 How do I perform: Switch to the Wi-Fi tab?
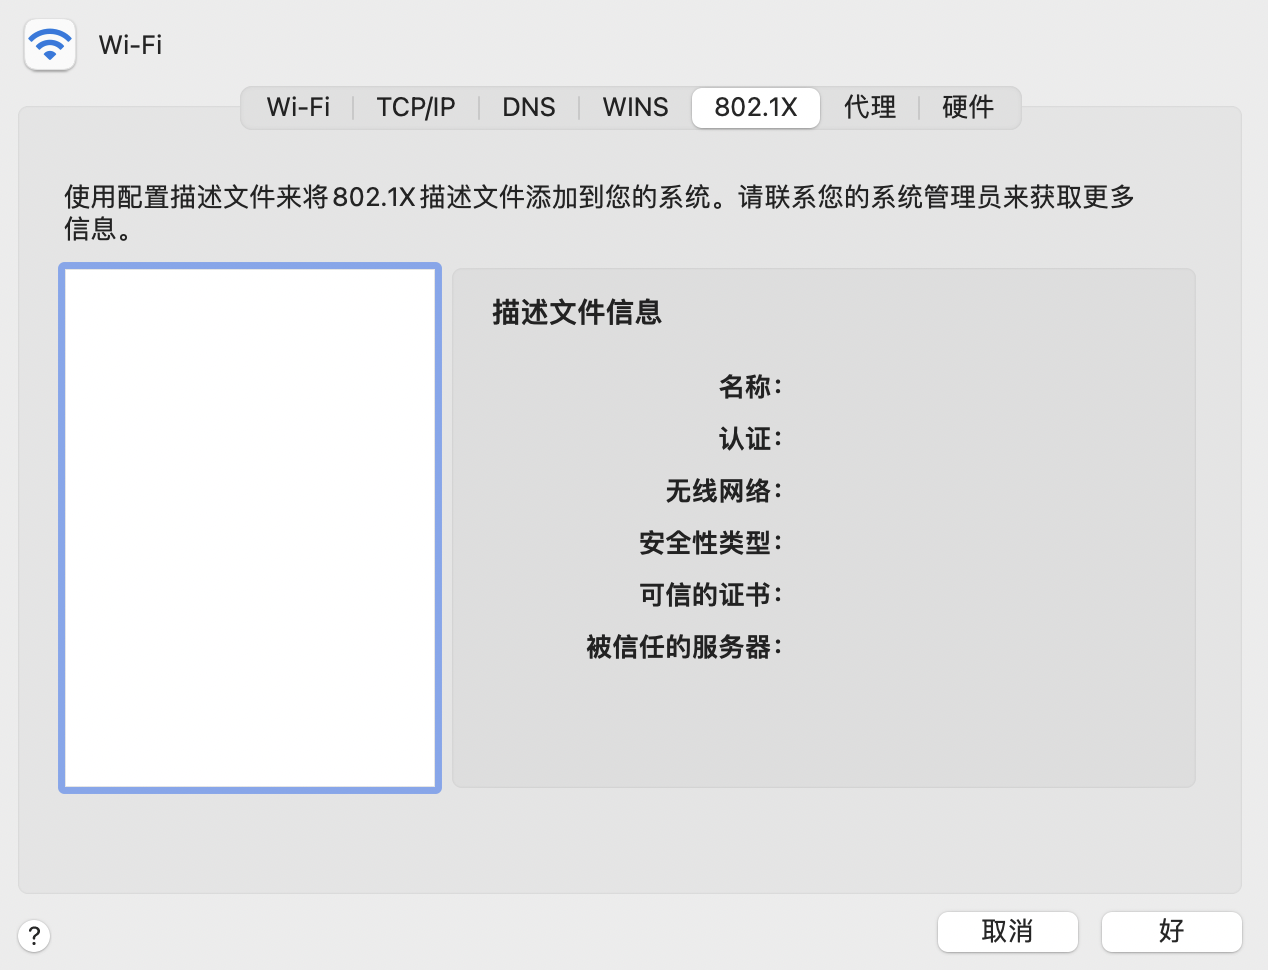click(x=298, y=108)
